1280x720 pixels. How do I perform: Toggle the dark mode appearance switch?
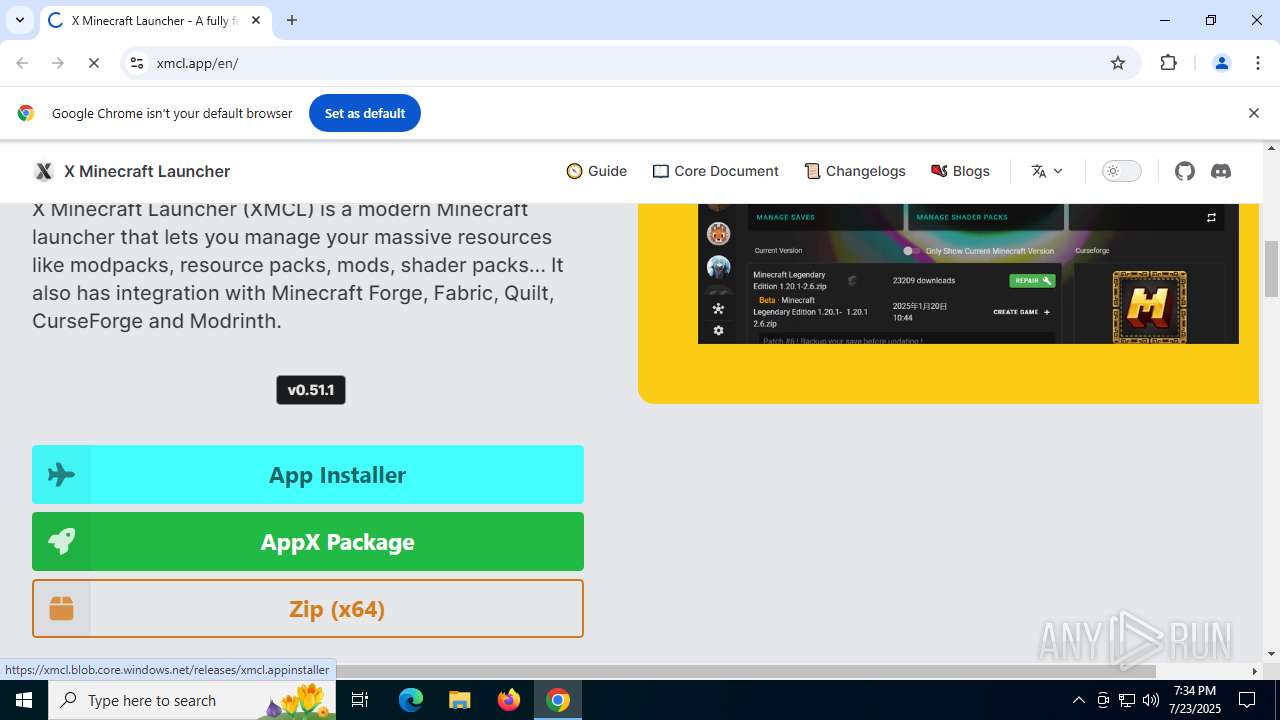(1121, 171)
